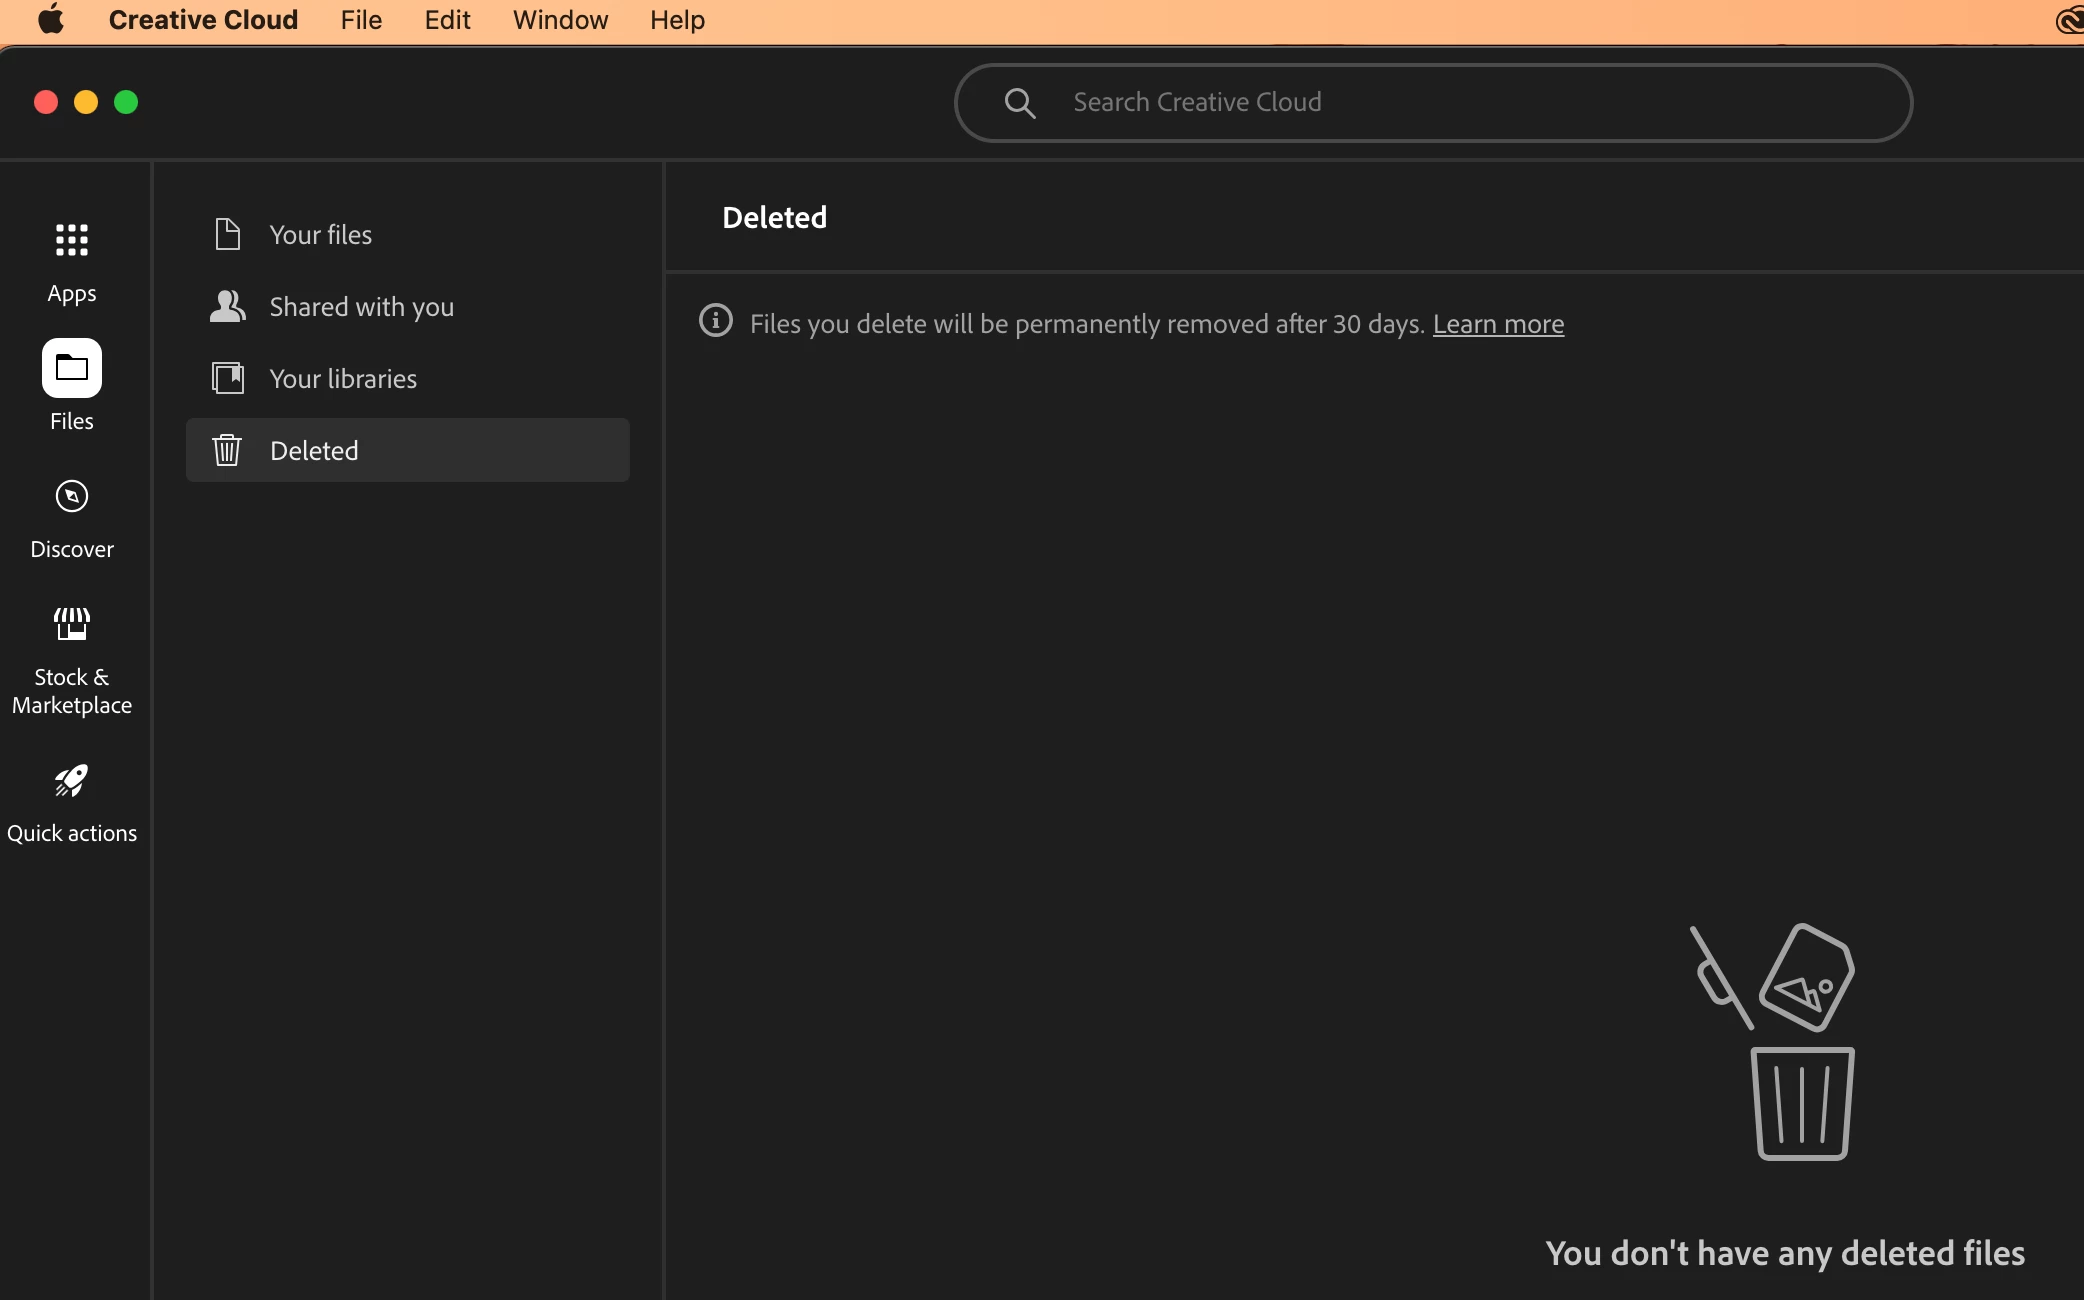Open Shared with you section
The image size is (2084, 1300).
click(x=361, y=307)
